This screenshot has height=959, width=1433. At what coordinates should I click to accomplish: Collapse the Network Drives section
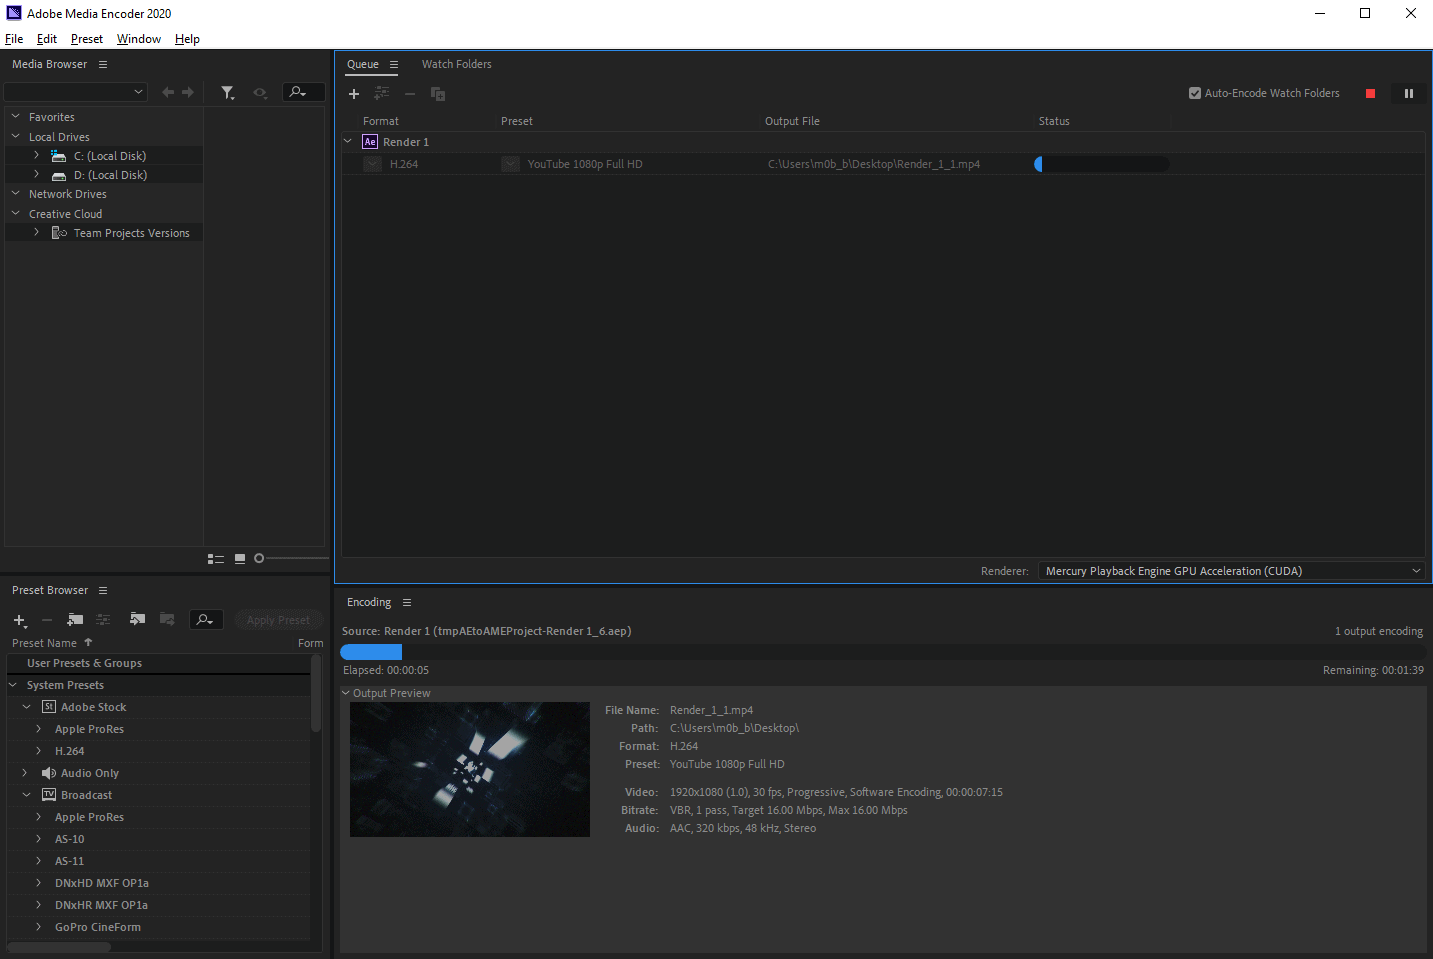[x=16, y=194]
